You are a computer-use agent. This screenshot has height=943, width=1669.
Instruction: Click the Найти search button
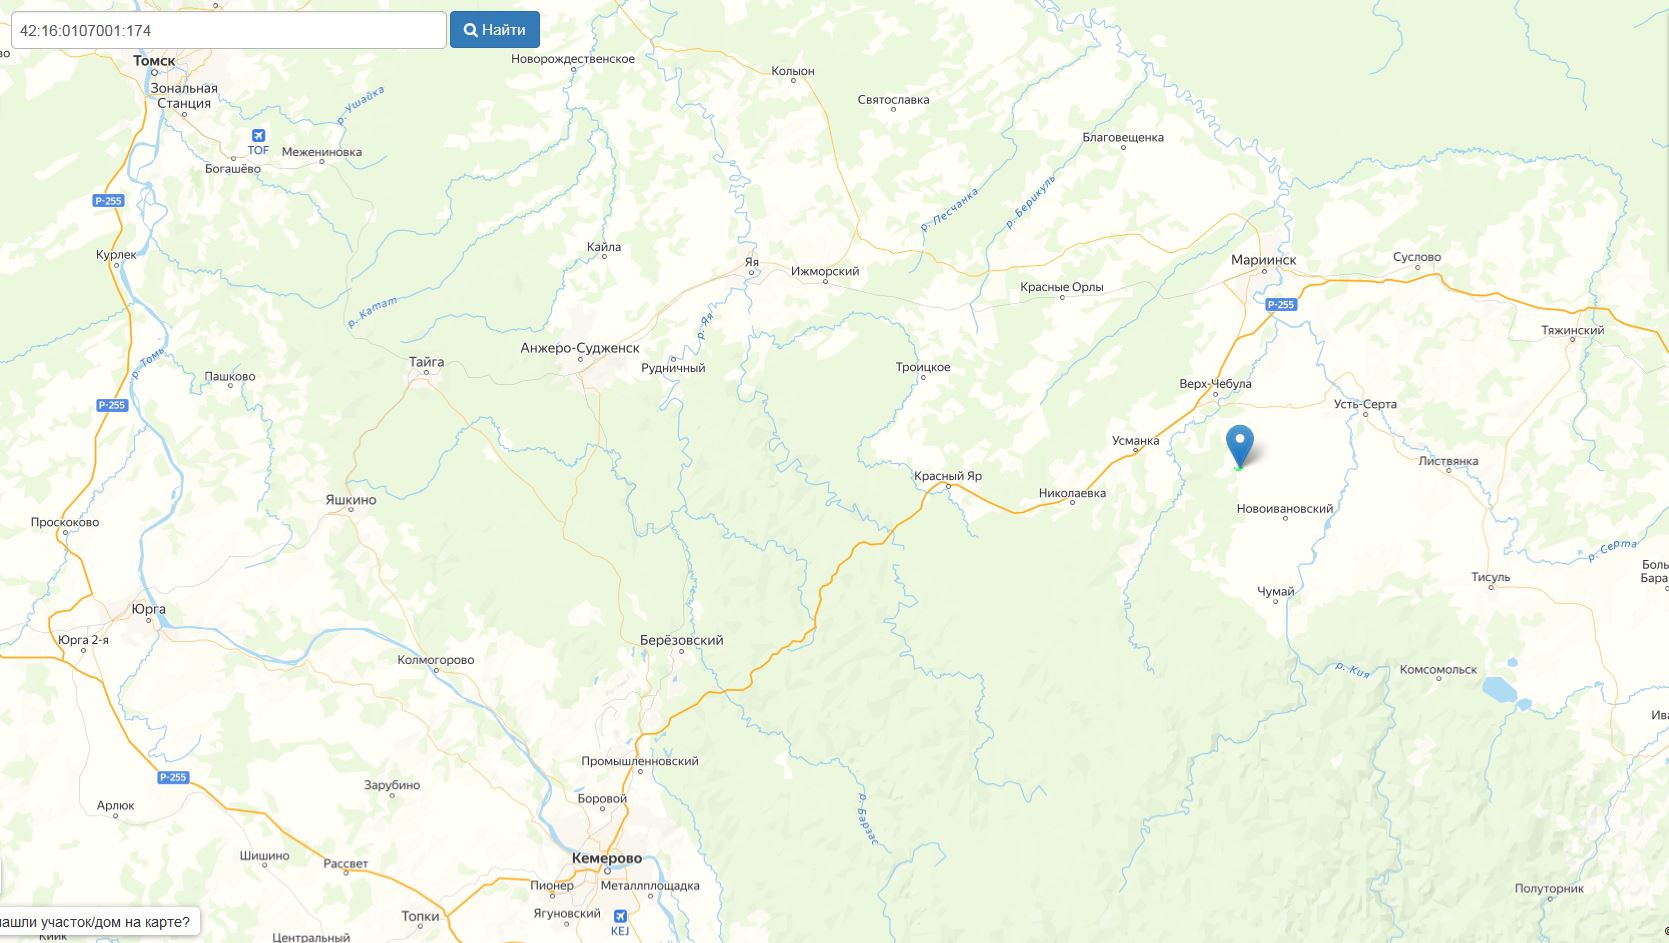tap(495, 30)
